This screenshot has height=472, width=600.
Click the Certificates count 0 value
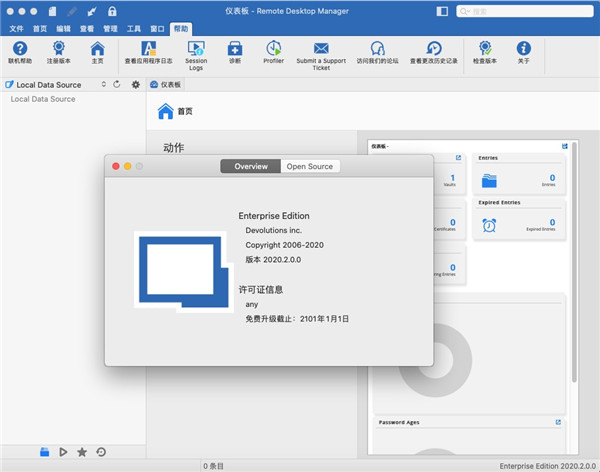pos(453,222)
